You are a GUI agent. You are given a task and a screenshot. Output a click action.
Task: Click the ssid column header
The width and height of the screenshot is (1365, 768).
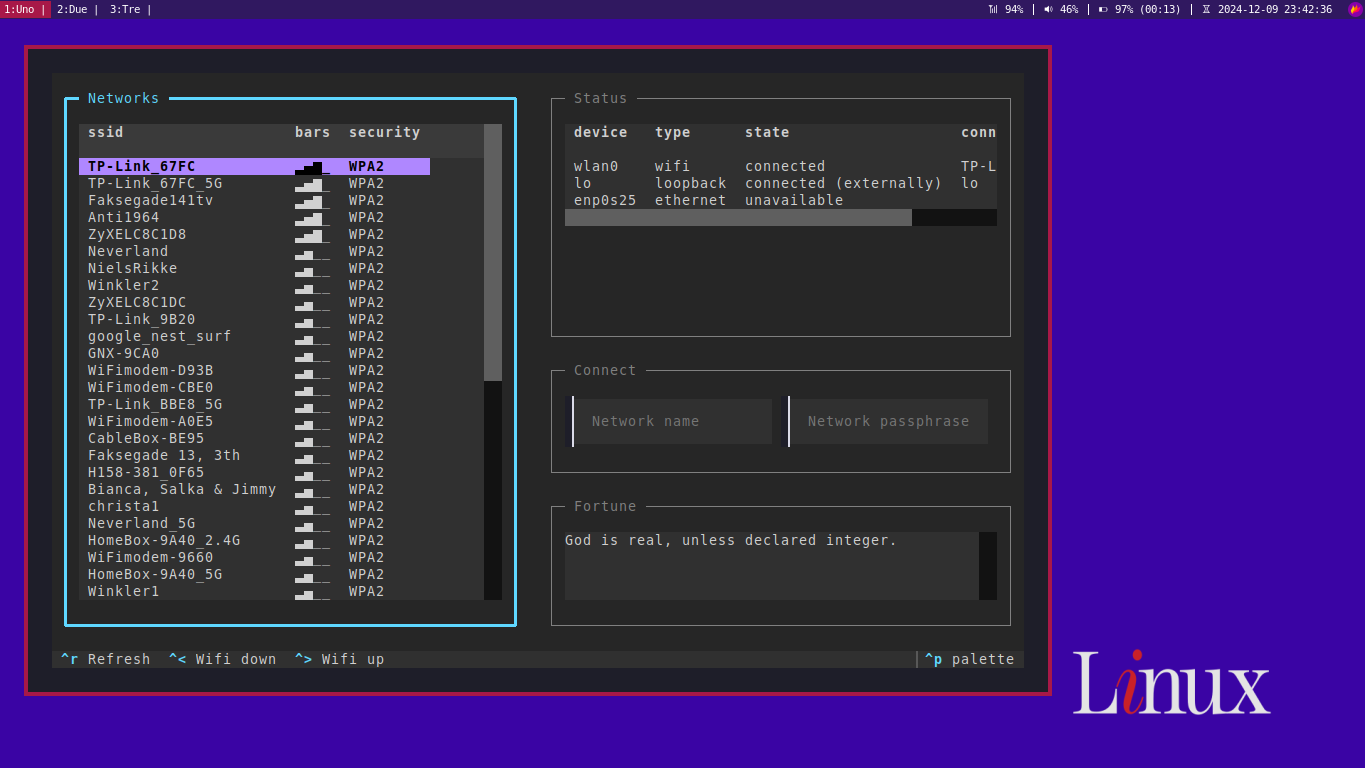(x=106, y=132)
